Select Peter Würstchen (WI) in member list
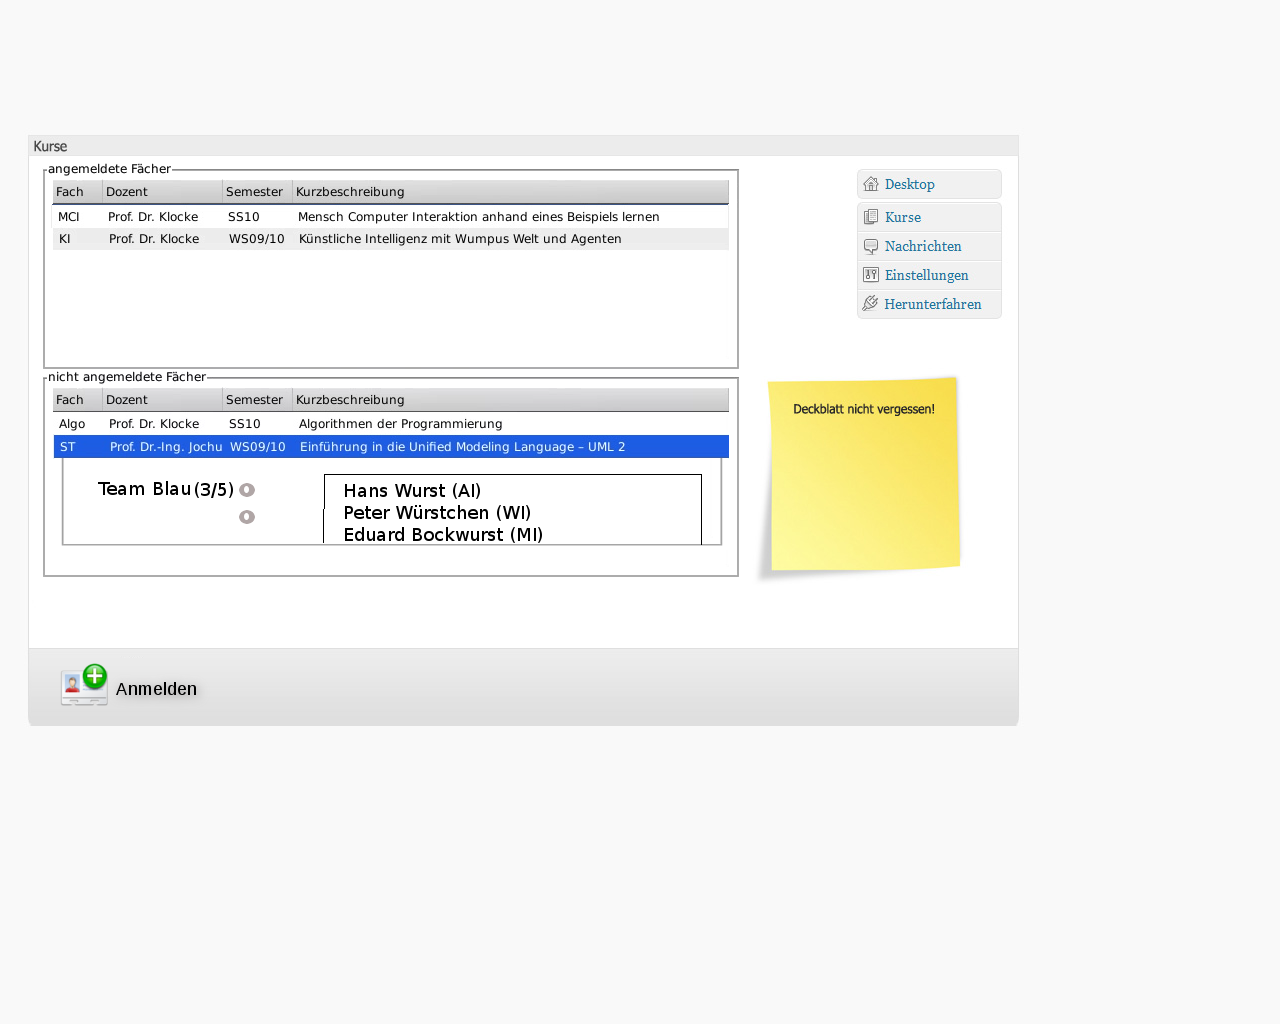Screen dimensions: 1280x1024 437,513
